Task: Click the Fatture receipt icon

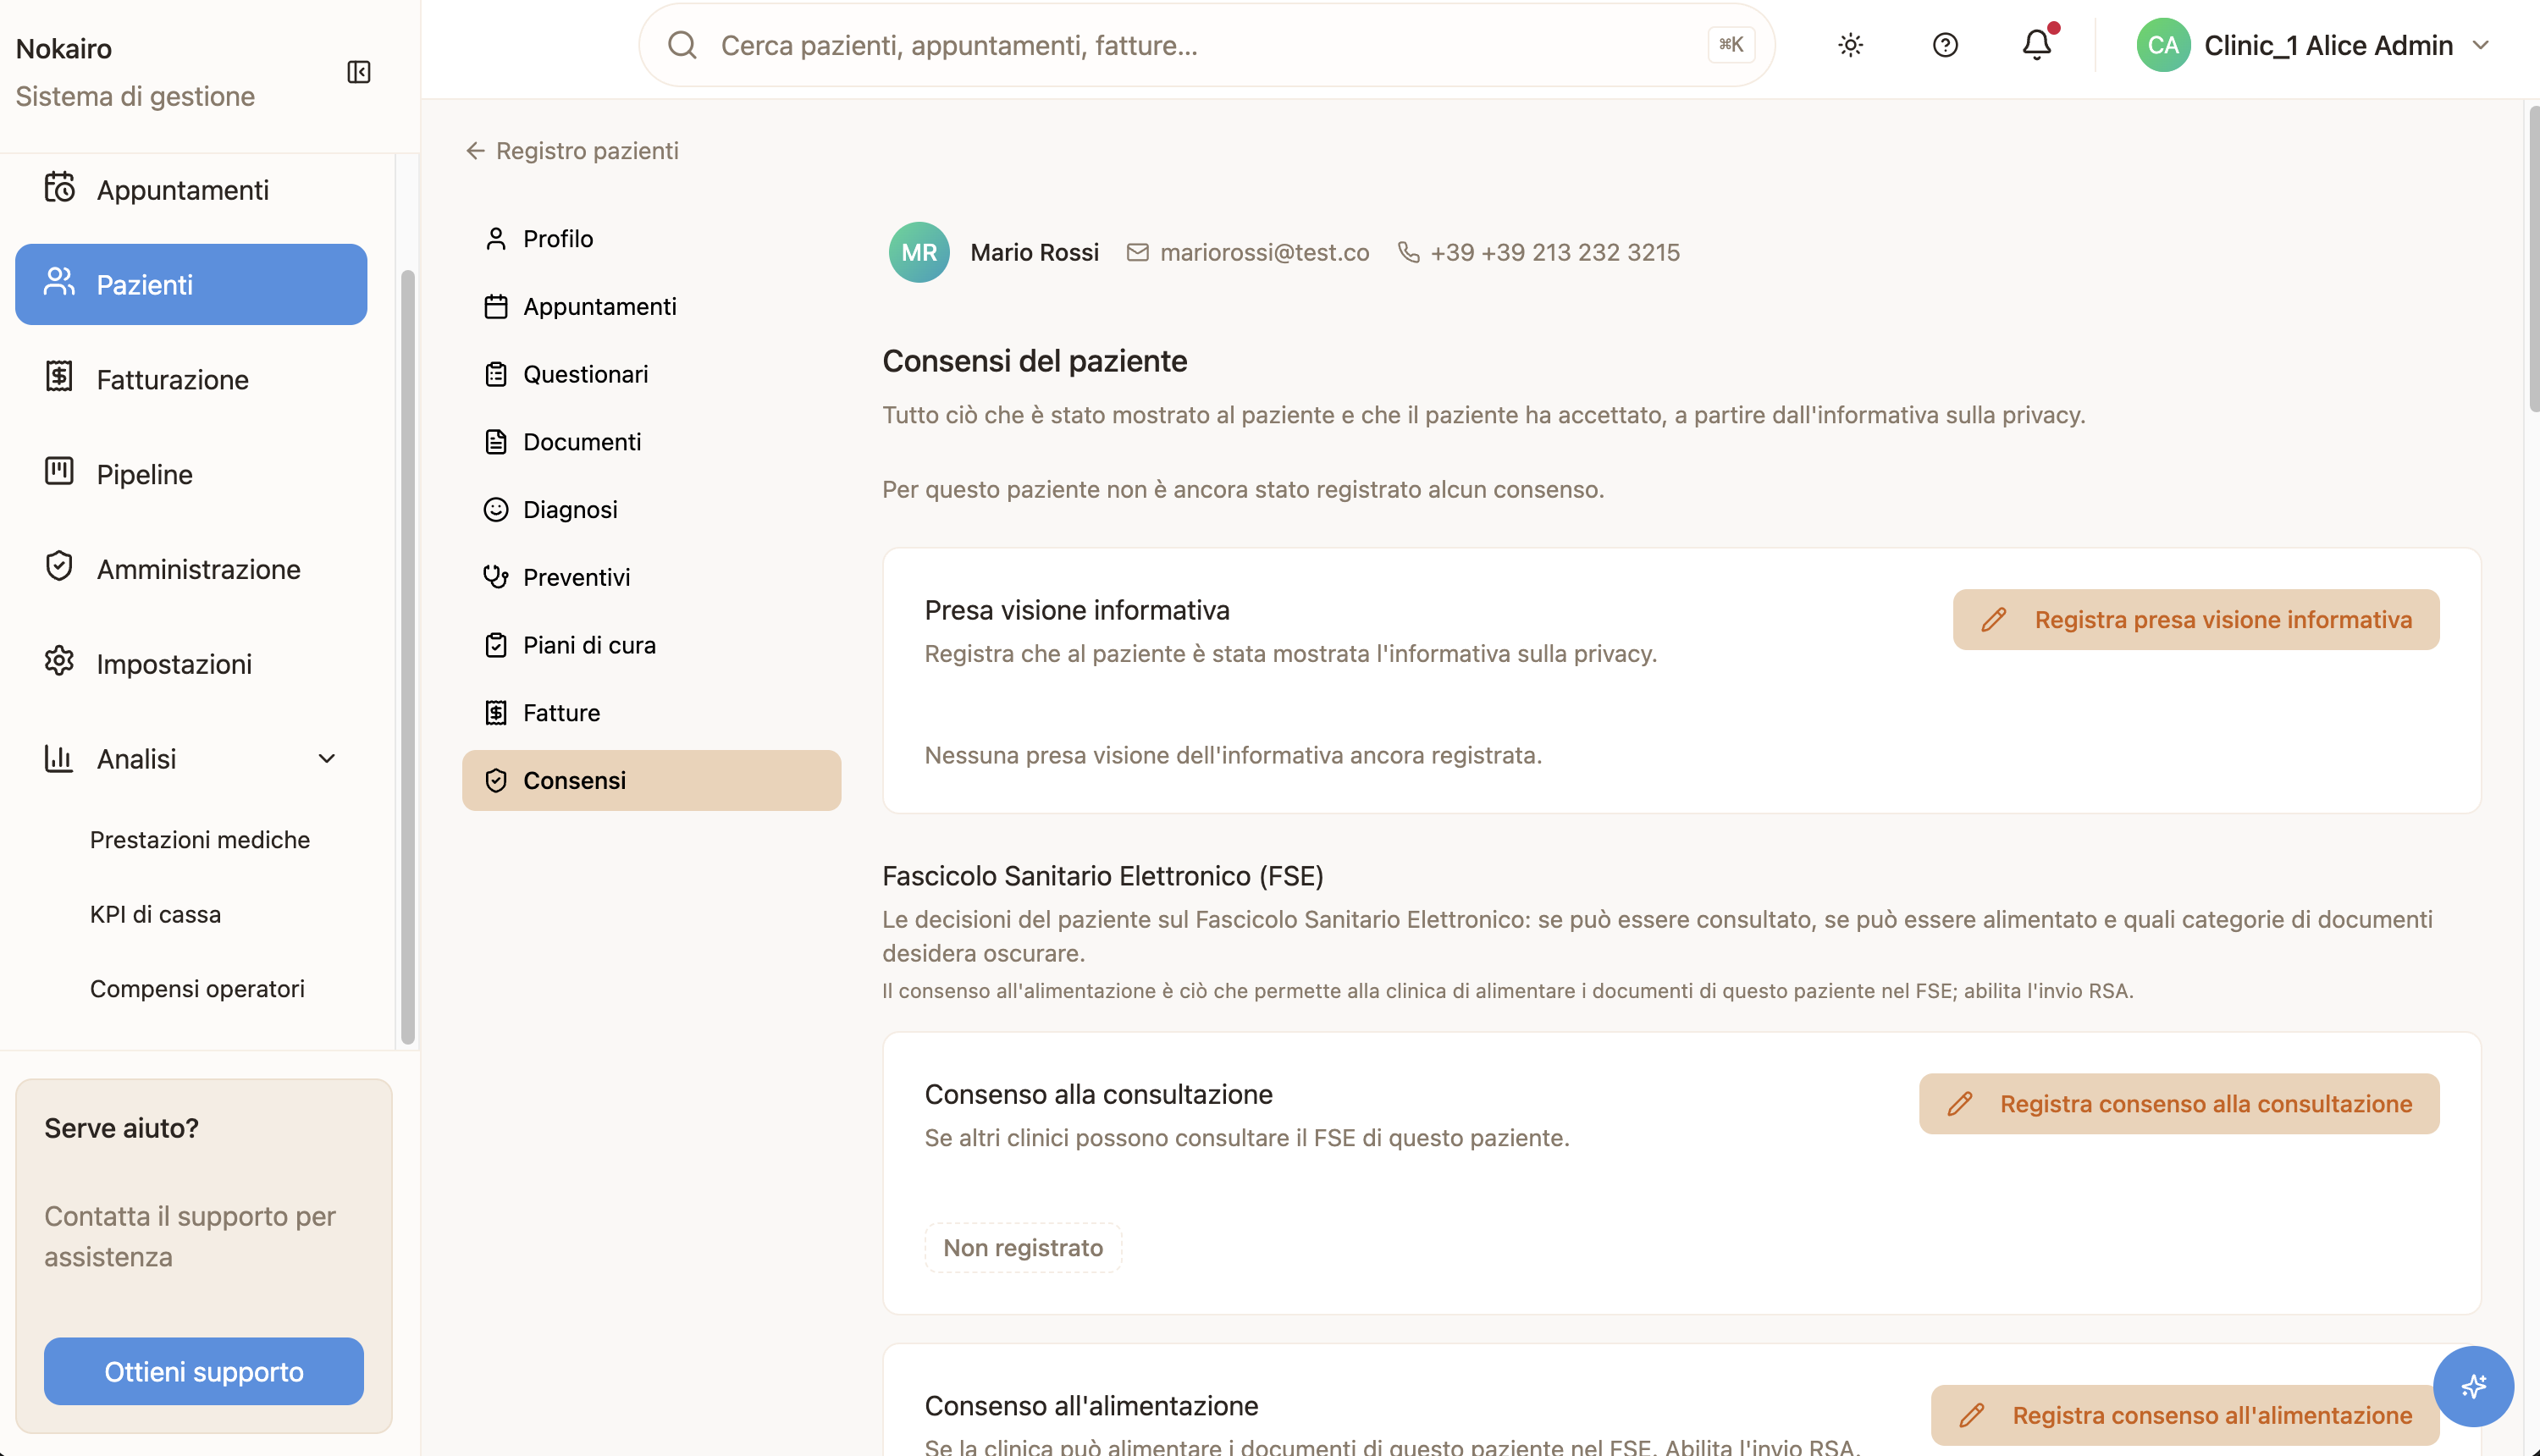Action: point(496,712)
